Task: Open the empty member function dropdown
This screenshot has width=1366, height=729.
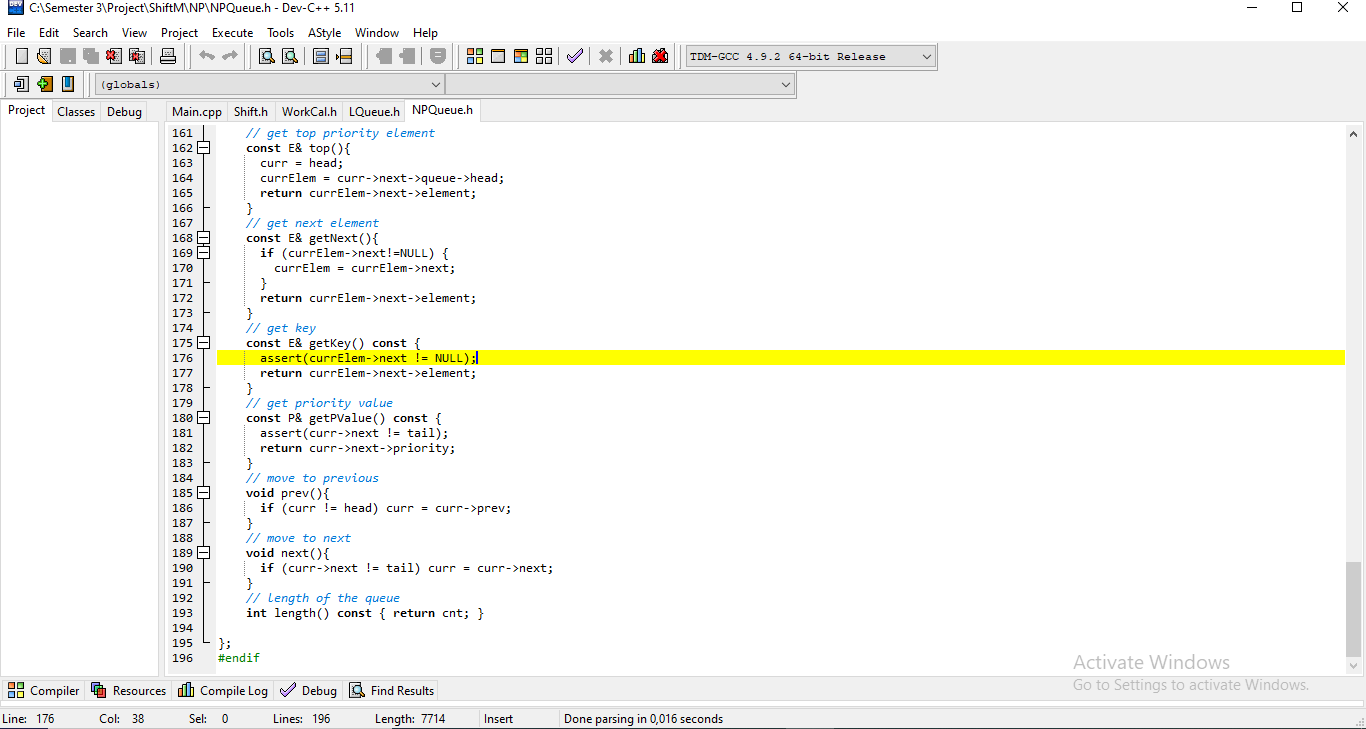Action: [620, 85]
